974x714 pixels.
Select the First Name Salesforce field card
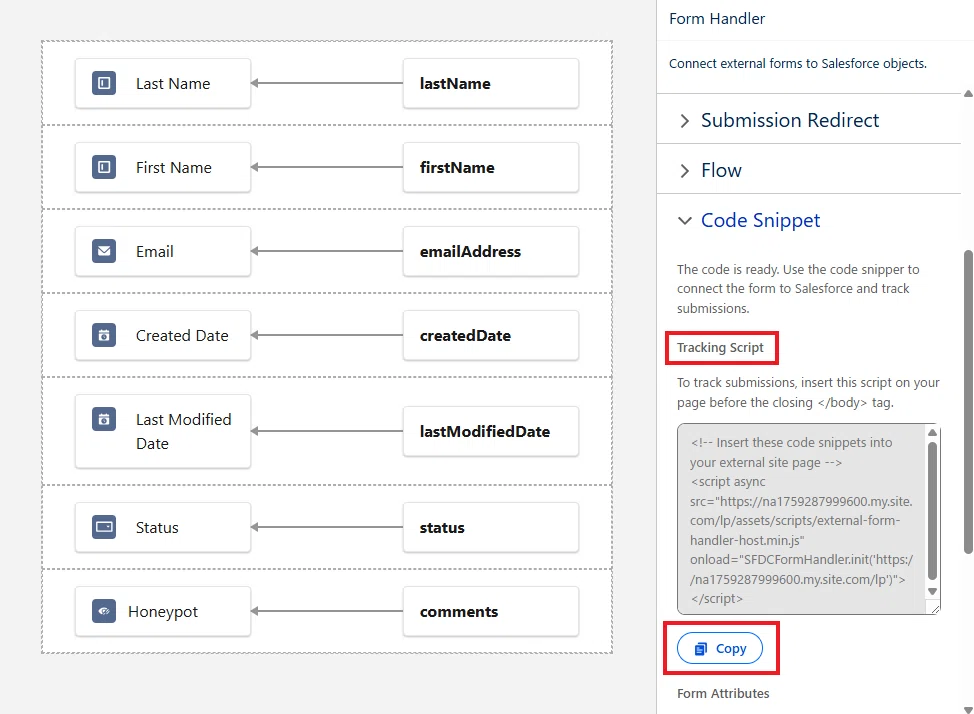pos(163,167)
